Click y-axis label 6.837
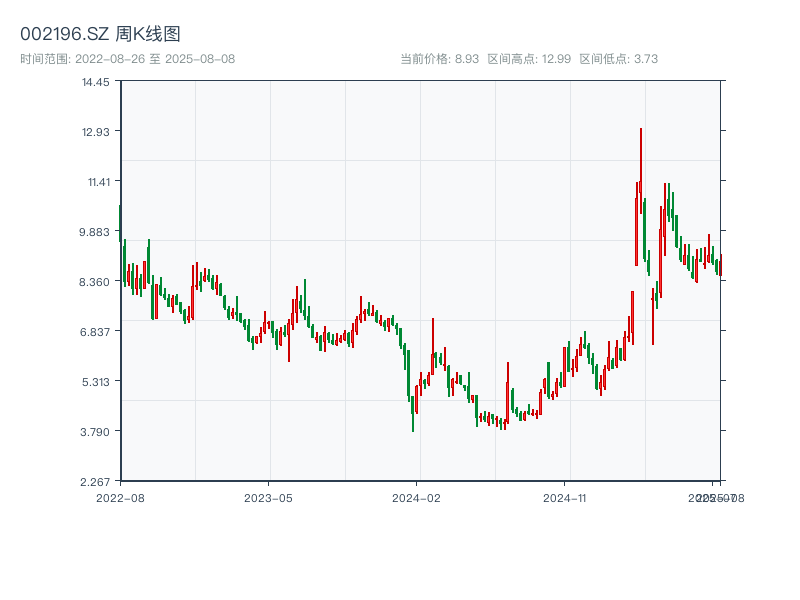 [x=94, y=332]
